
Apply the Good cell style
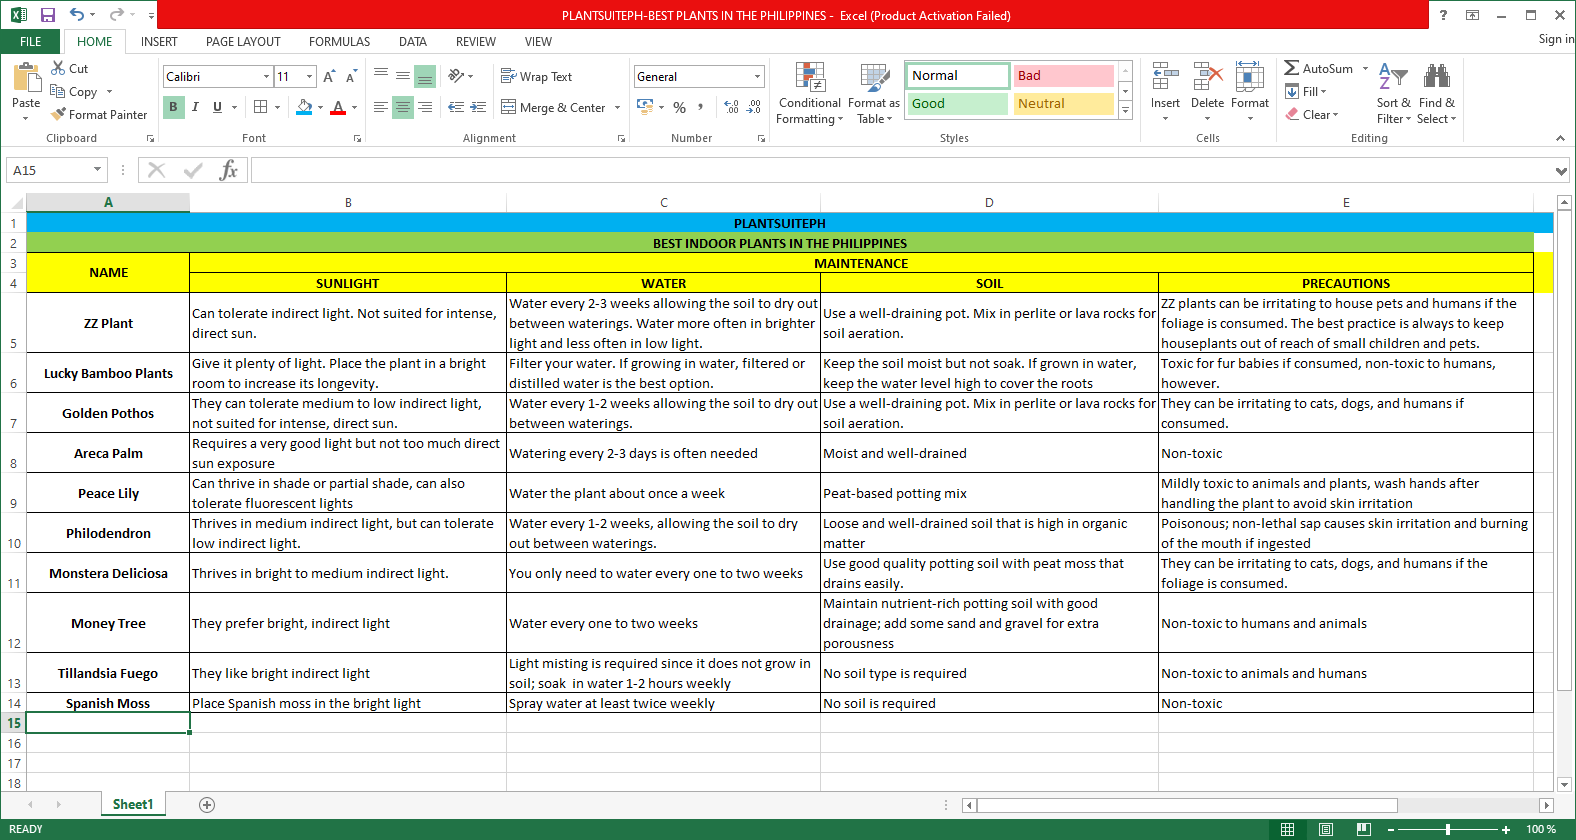point(958,104)
